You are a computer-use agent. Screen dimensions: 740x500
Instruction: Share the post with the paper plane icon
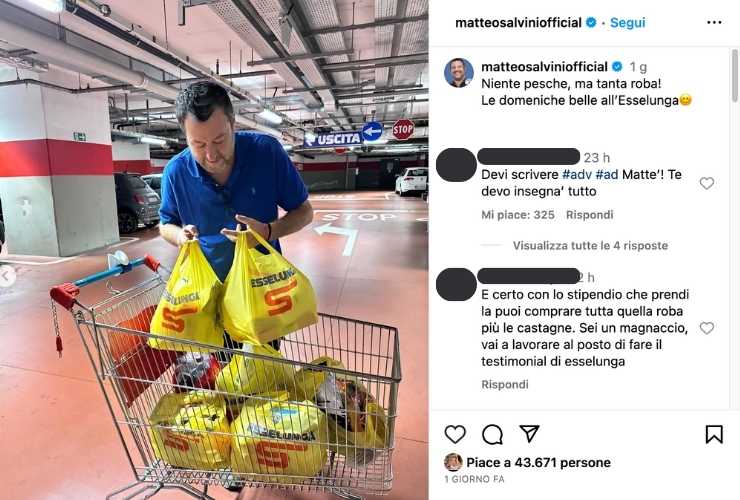529,434
